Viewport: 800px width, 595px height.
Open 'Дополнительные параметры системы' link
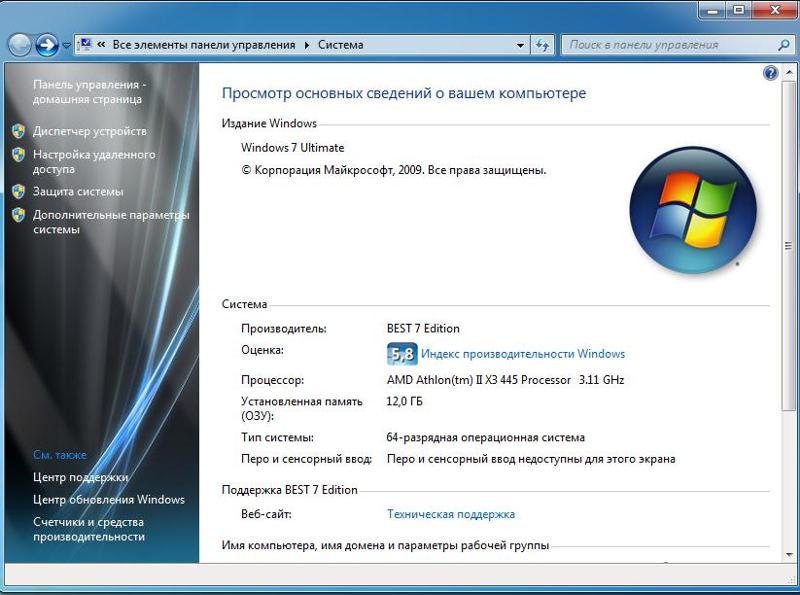[111, 222]
